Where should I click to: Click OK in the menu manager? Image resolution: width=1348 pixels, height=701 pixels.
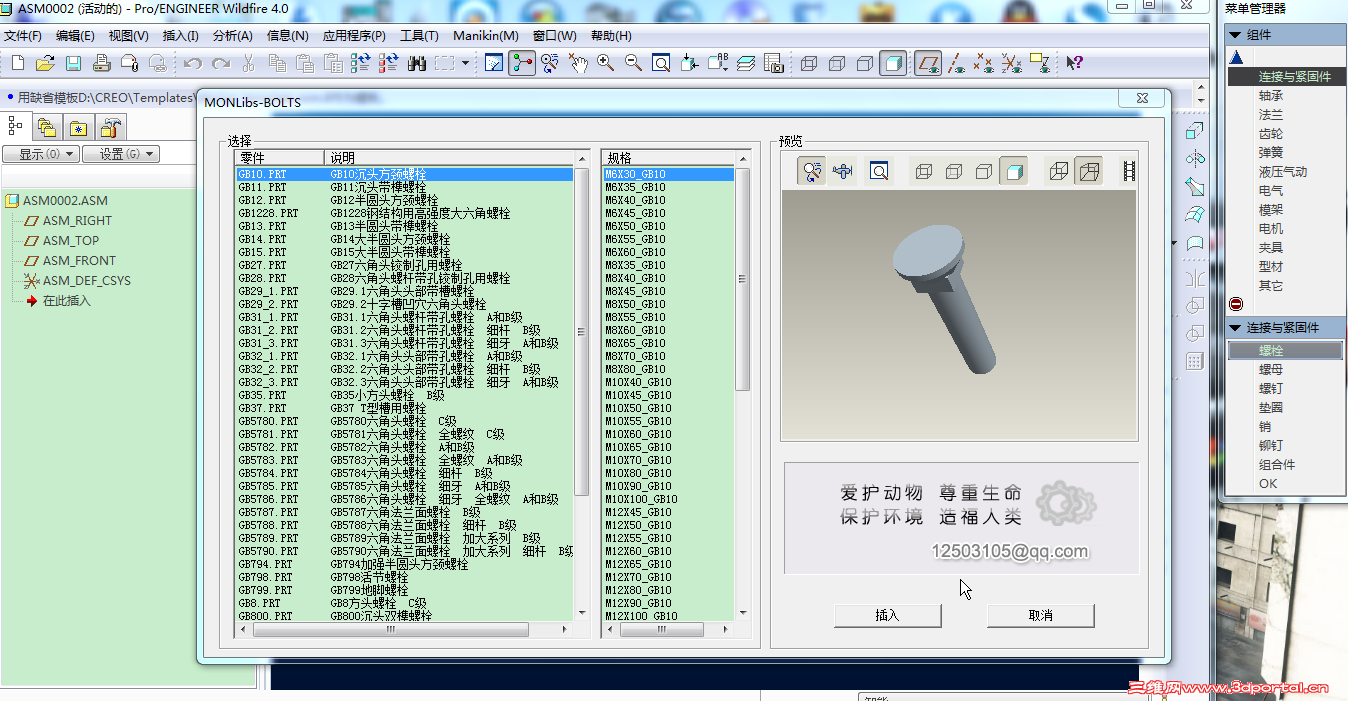click(x=1268, y=483)
